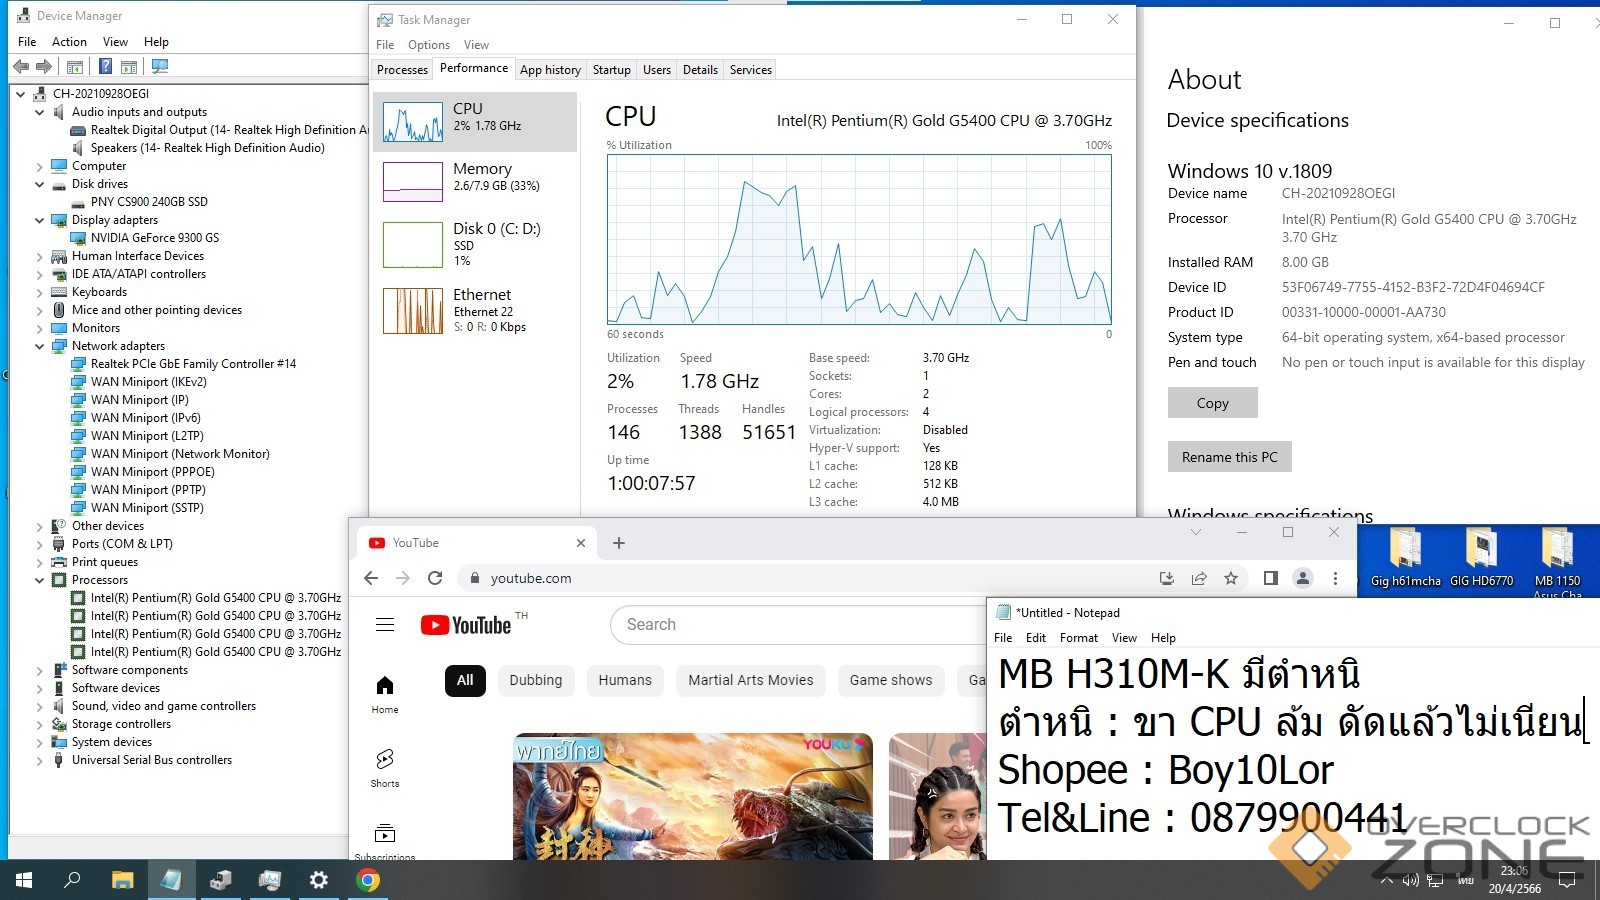This screenshot has width=1600, height=900.
Task: Open the Format menu in Notepad
Action: pyautogui.click(x=1078, y=638)
